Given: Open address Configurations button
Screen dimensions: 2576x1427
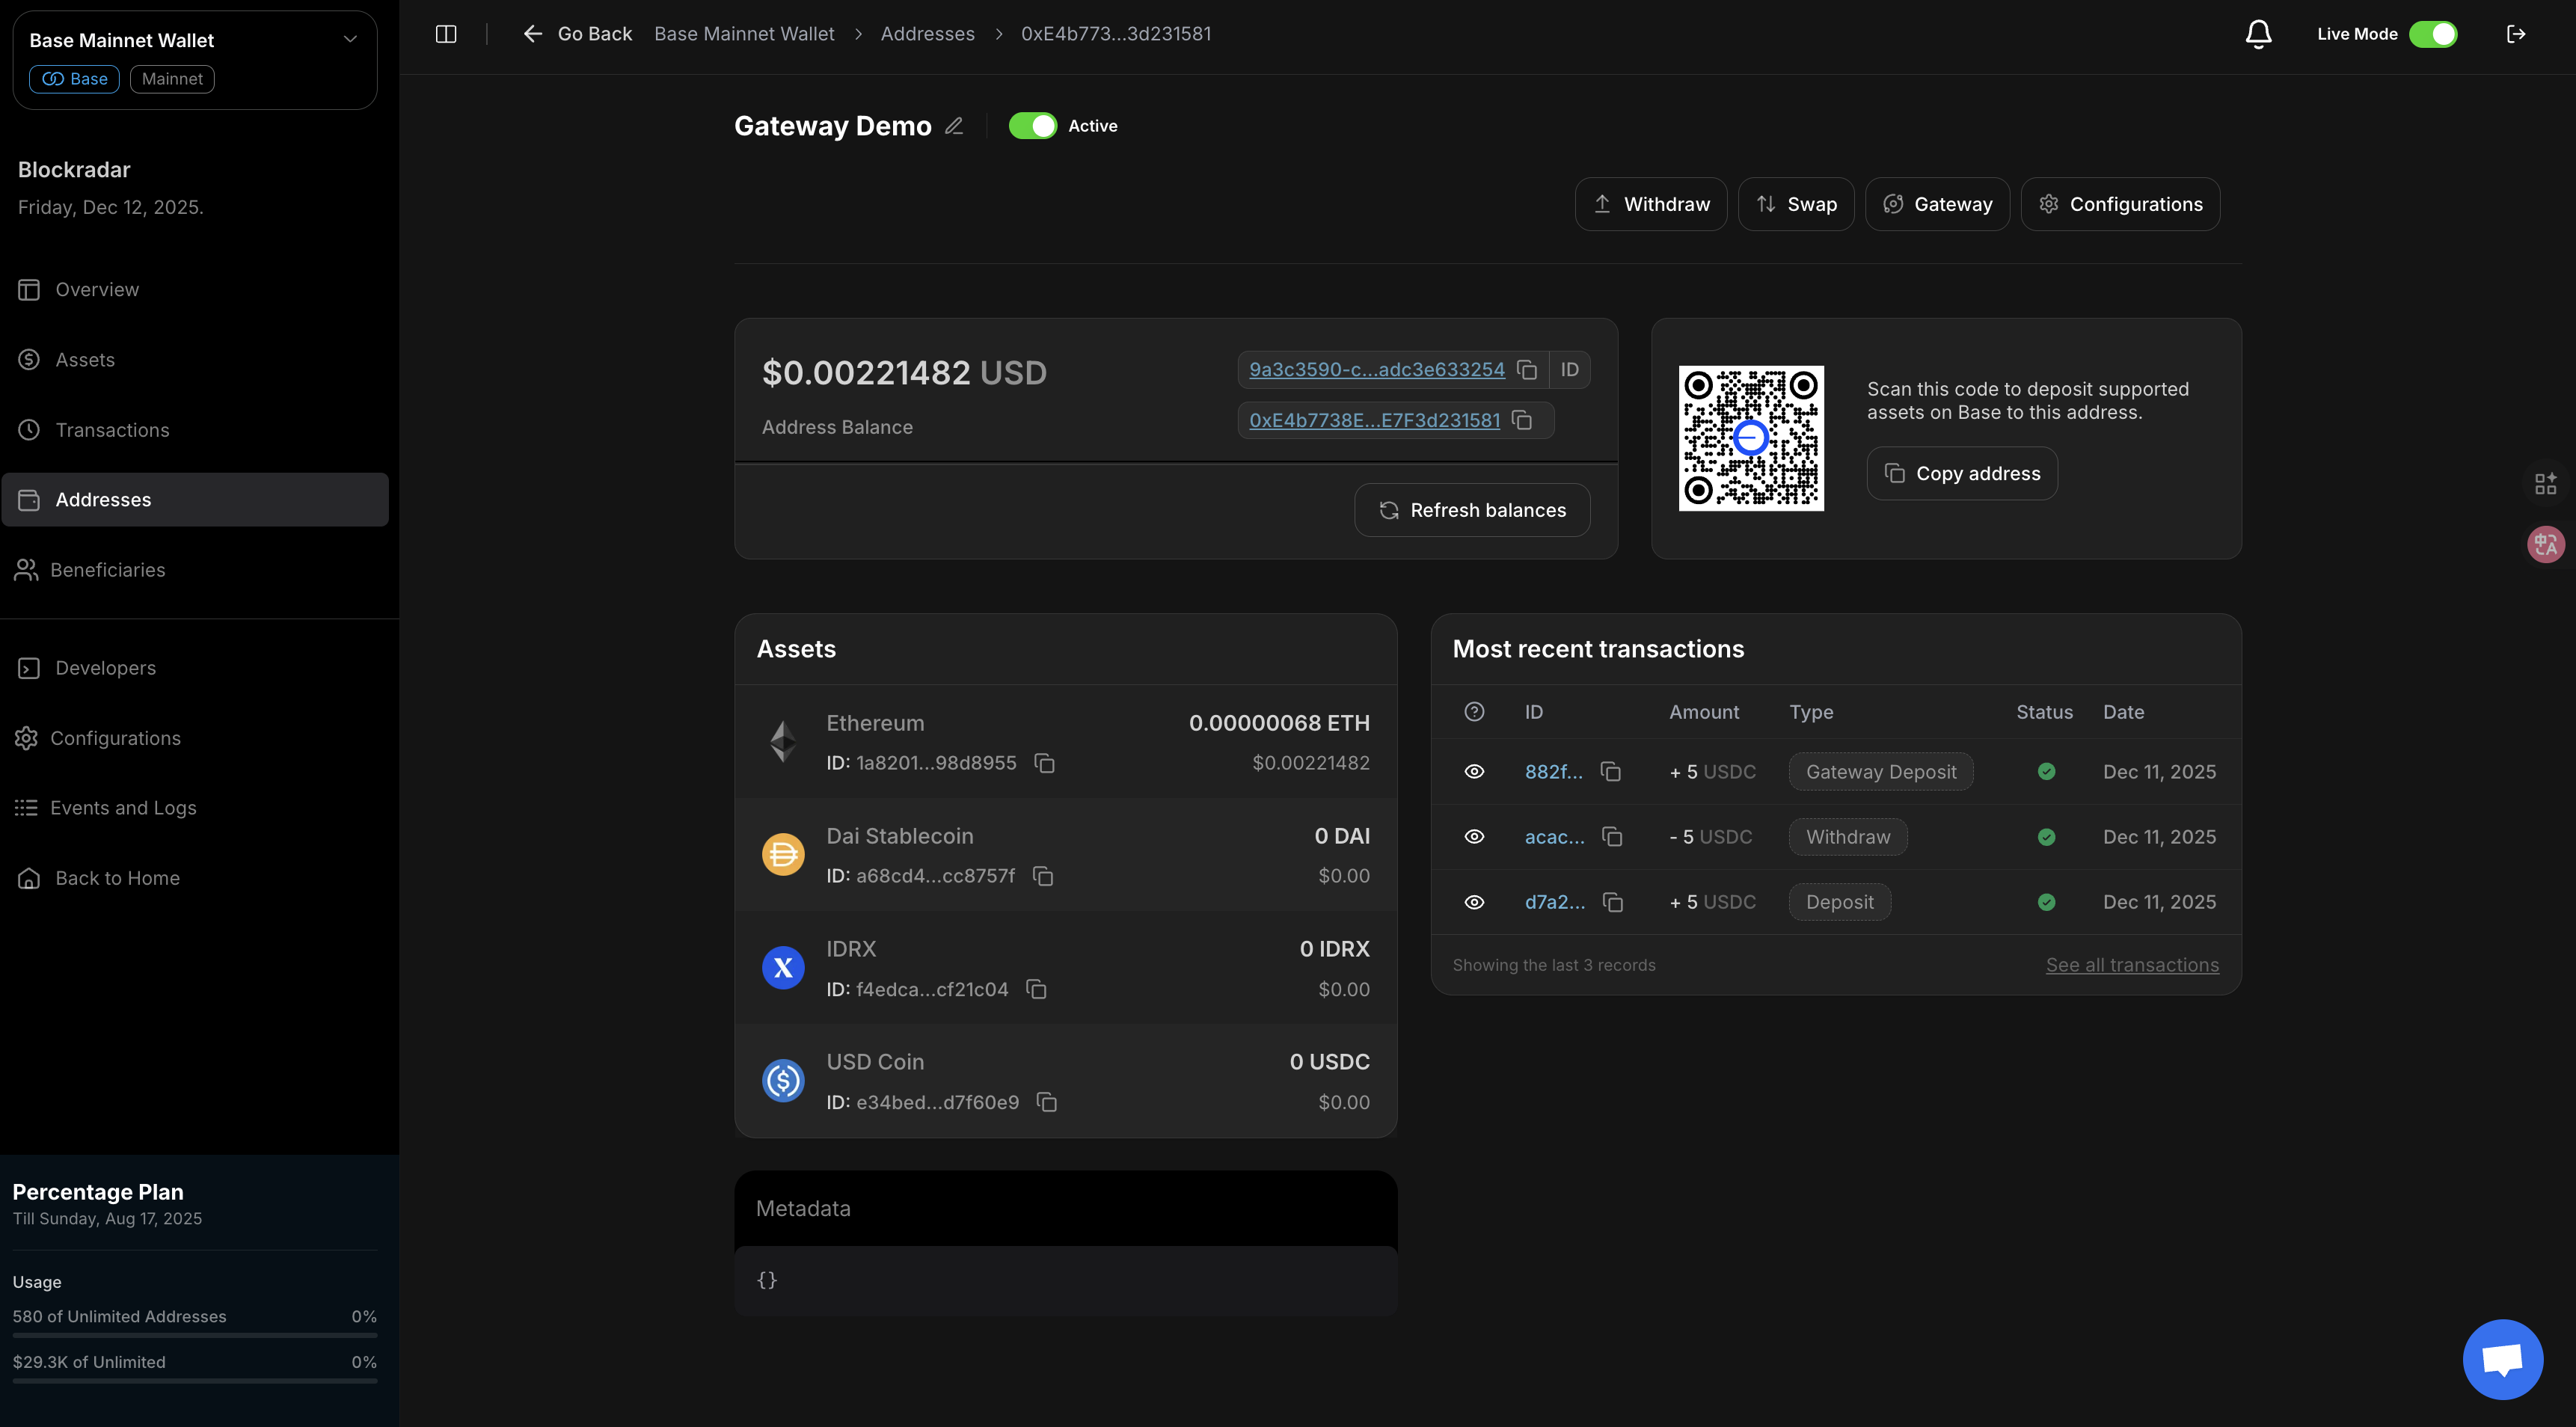Looking at the screenshot, I should click(x=2120, y=204).
